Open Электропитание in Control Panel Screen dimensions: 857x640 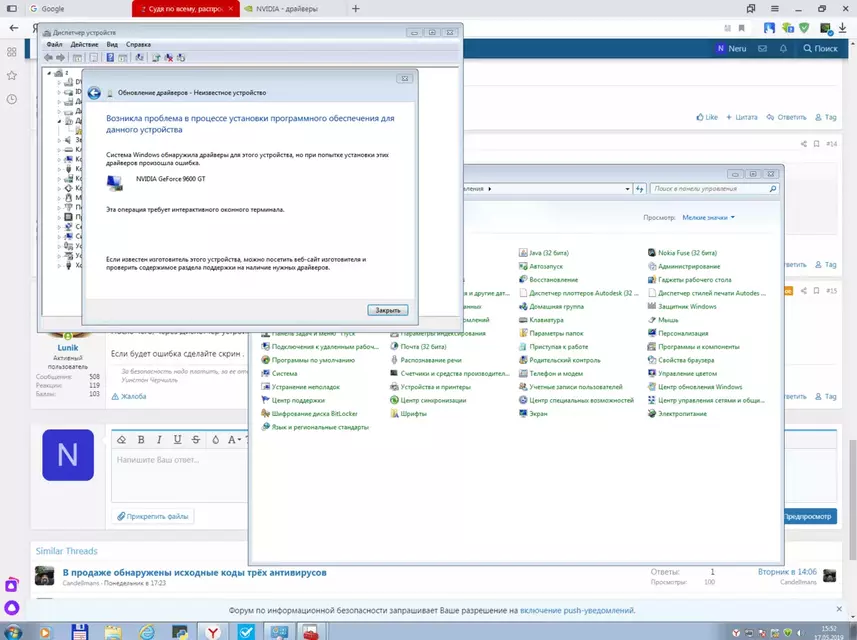click(677, 414)
